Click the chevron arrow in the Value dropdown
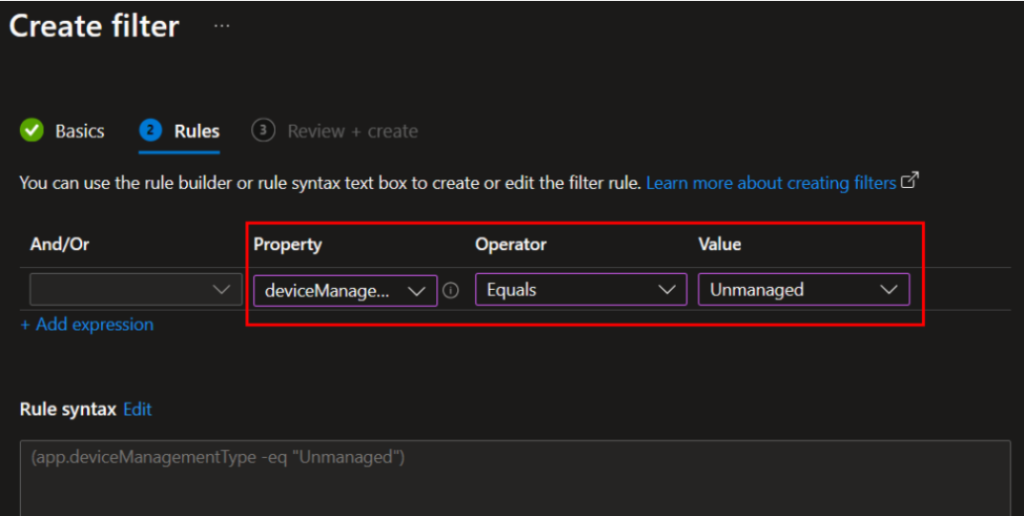Viewport: 1024px width, 516px height. (888, 290)
